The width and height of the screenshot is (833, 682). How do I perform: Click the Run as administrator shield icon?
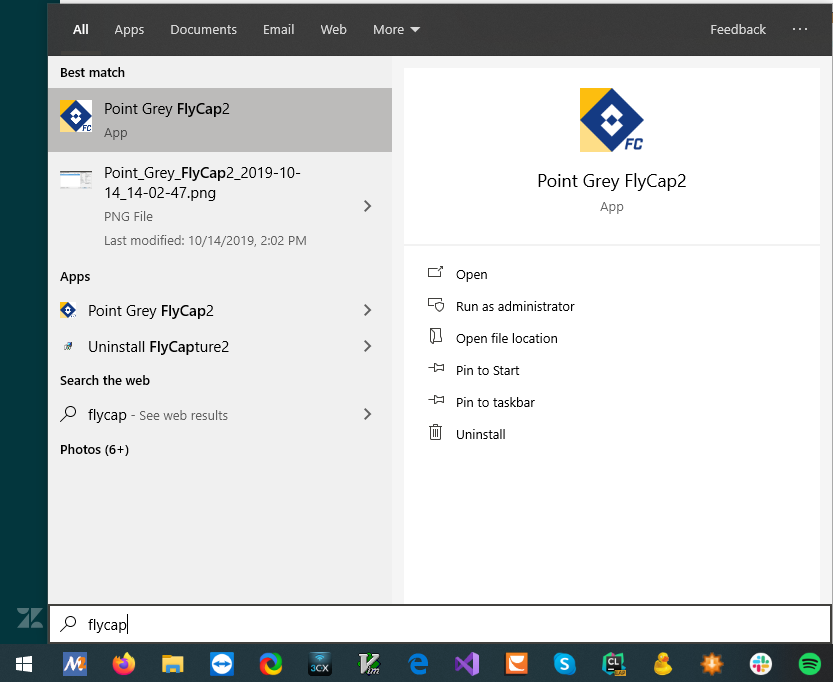click(436, 305)
